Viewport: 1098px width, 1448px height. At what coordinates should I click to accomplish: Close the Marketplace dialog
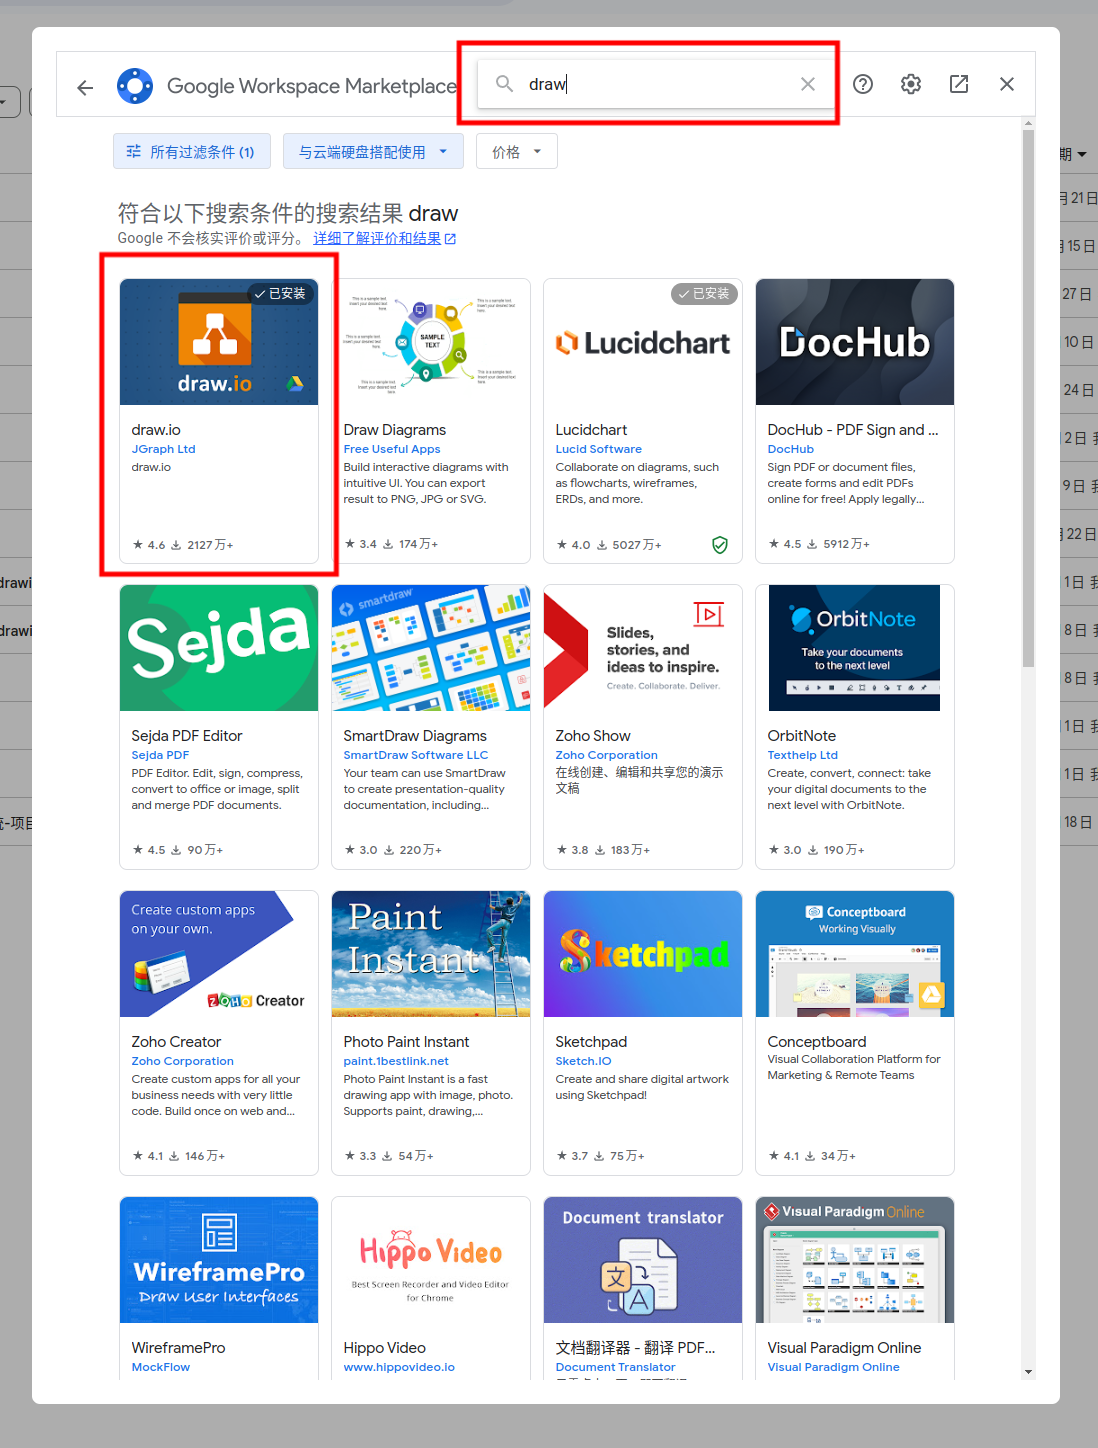coord(1007,84)
